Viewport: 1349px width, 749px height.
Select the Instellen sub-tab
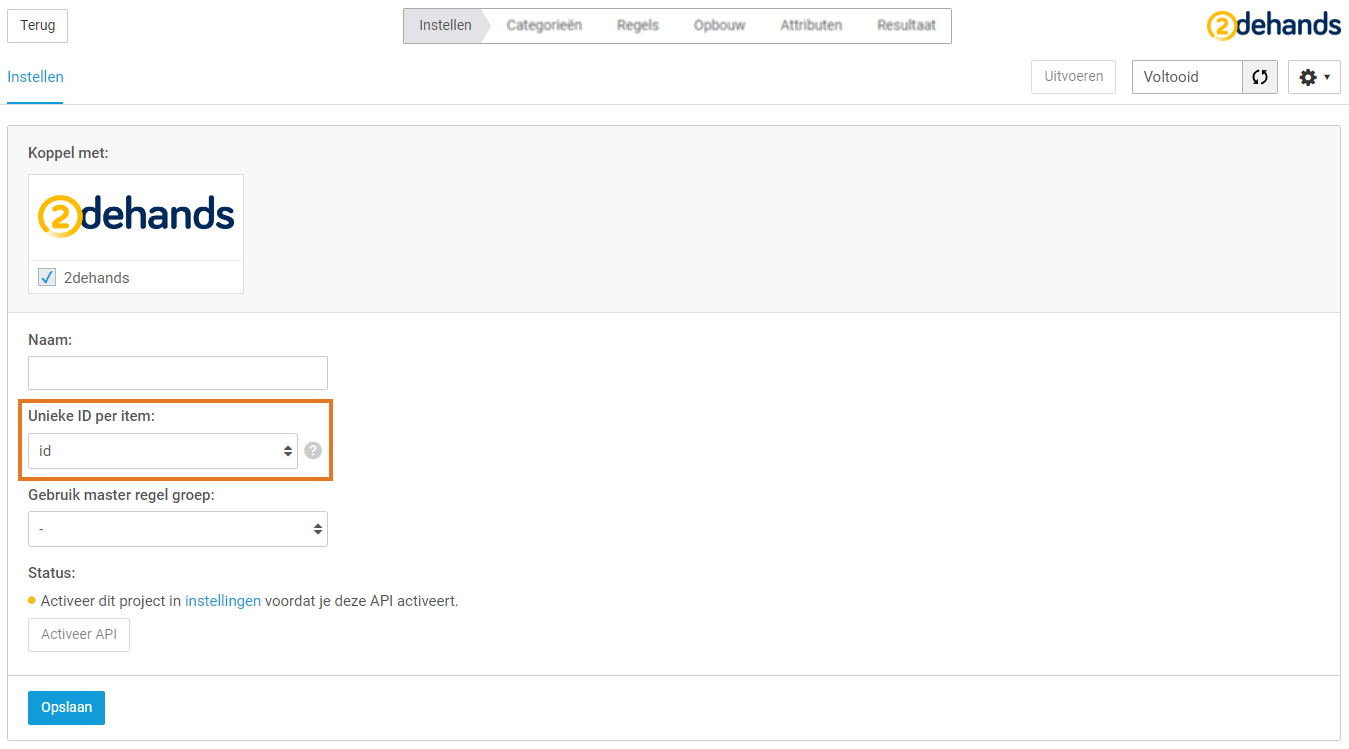click(35, 77)
